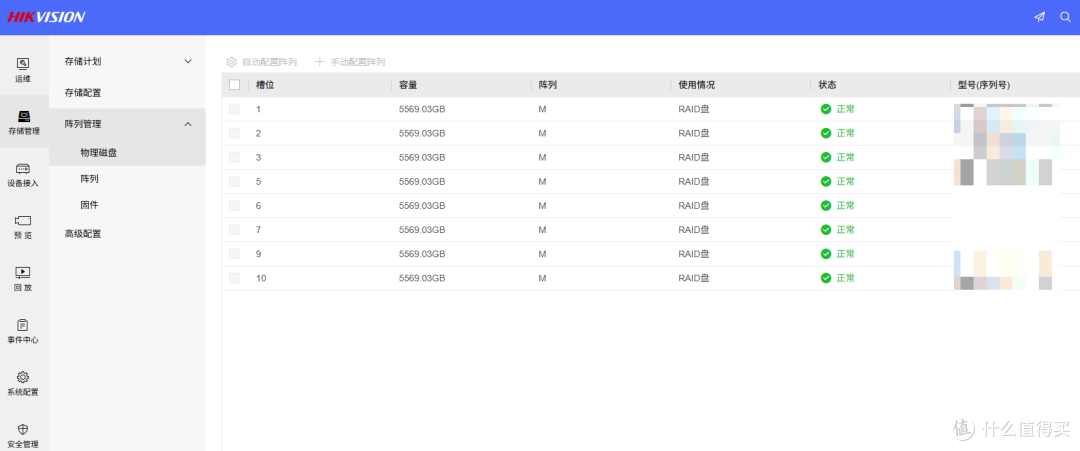Click green status icon for slot 5
Screen dimensions: 1080x451
click(x=826, y=181)
